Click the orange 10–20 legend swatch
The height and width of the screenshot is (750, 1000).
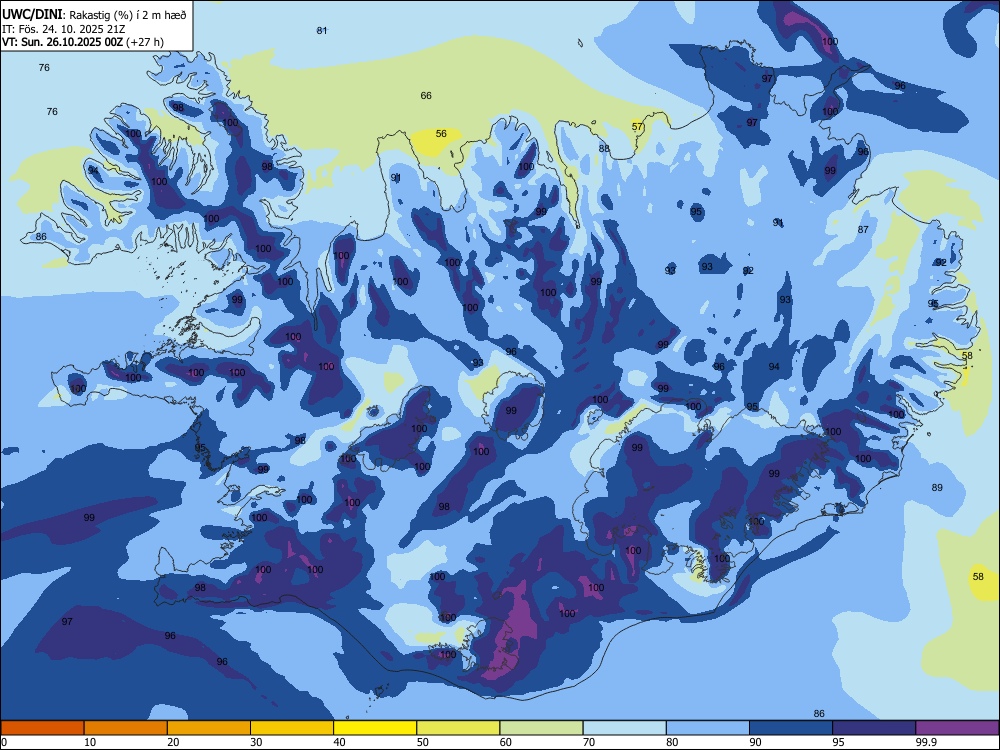126,728
